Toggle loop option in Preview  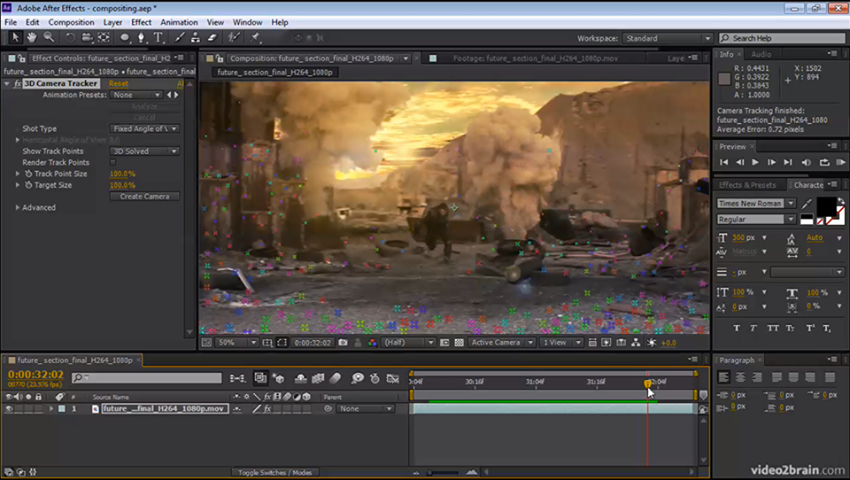tap(824, 162)
